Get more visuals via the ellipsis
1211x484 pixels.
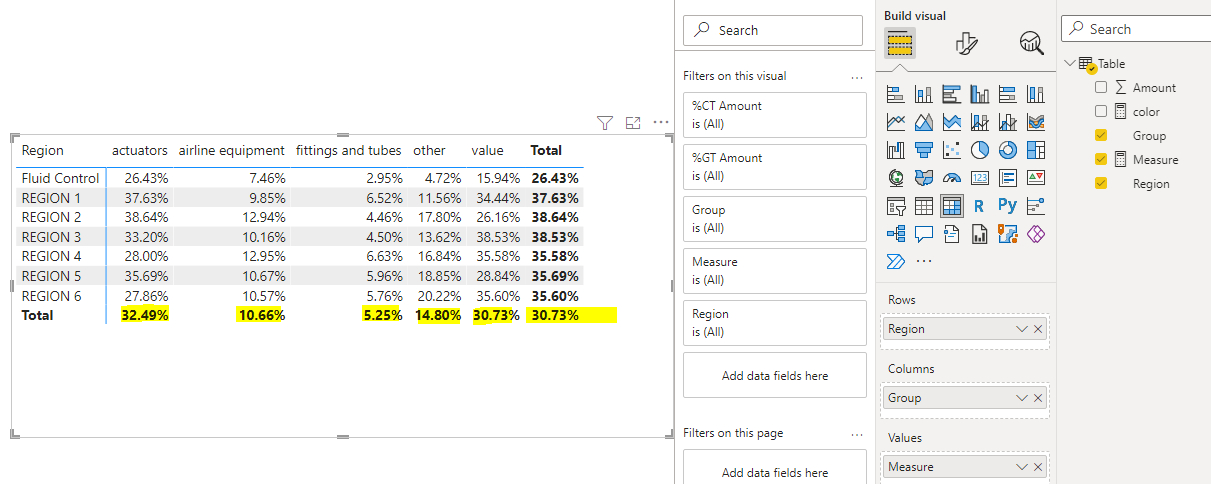click(924, 262)
